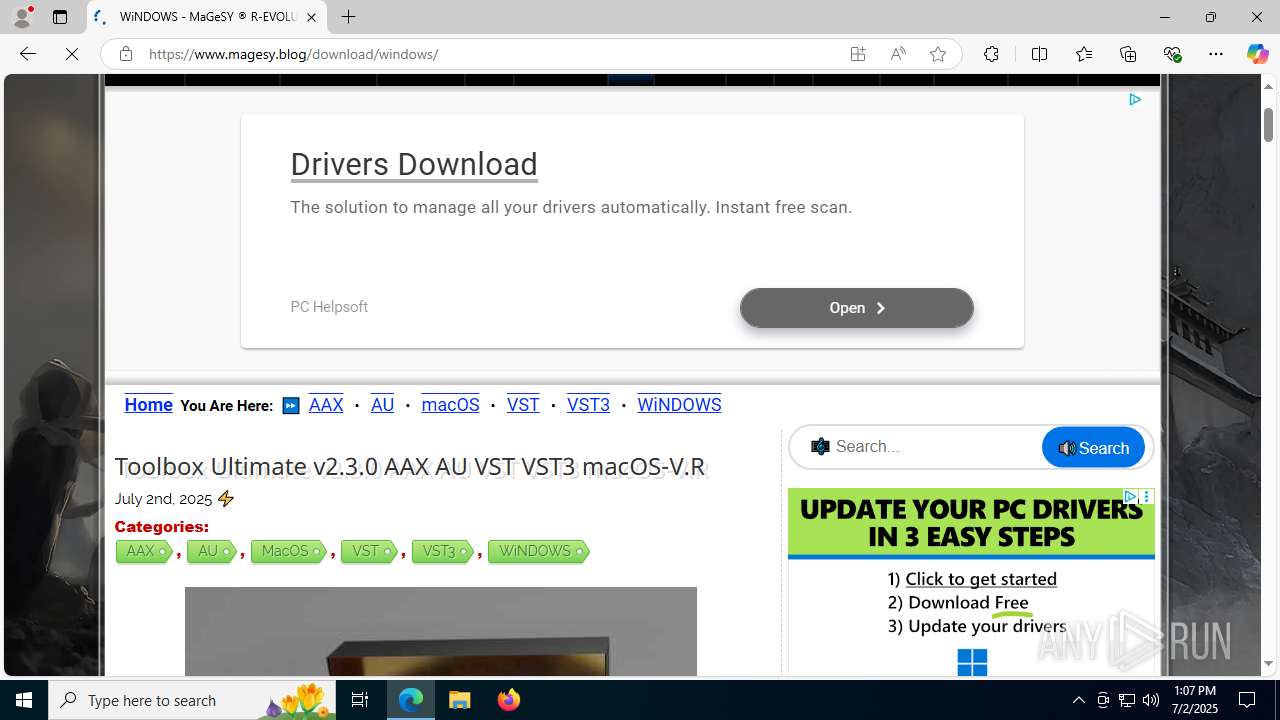Click the taskbar search box
1280x720 pixels.
(x=193, y=700)
